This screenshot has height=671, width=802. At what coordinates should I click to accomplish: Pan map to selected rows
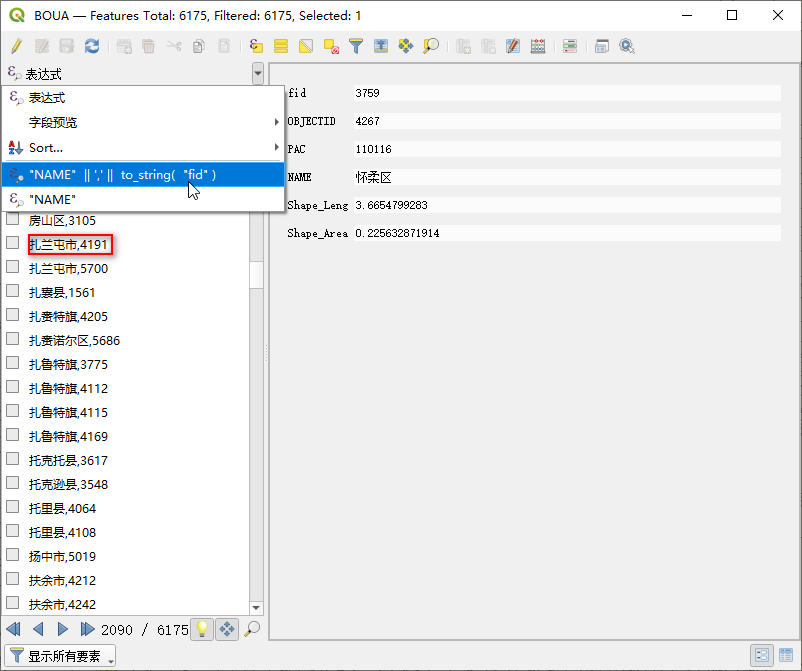(x=406, y=46)
